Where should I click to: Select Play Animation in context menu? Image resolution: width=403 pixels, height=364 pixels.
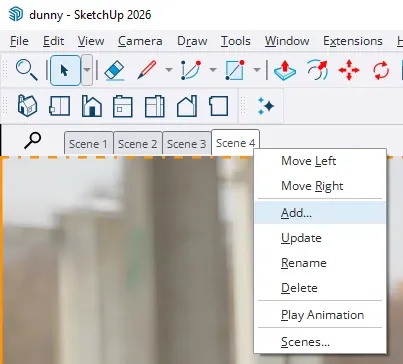320,315
